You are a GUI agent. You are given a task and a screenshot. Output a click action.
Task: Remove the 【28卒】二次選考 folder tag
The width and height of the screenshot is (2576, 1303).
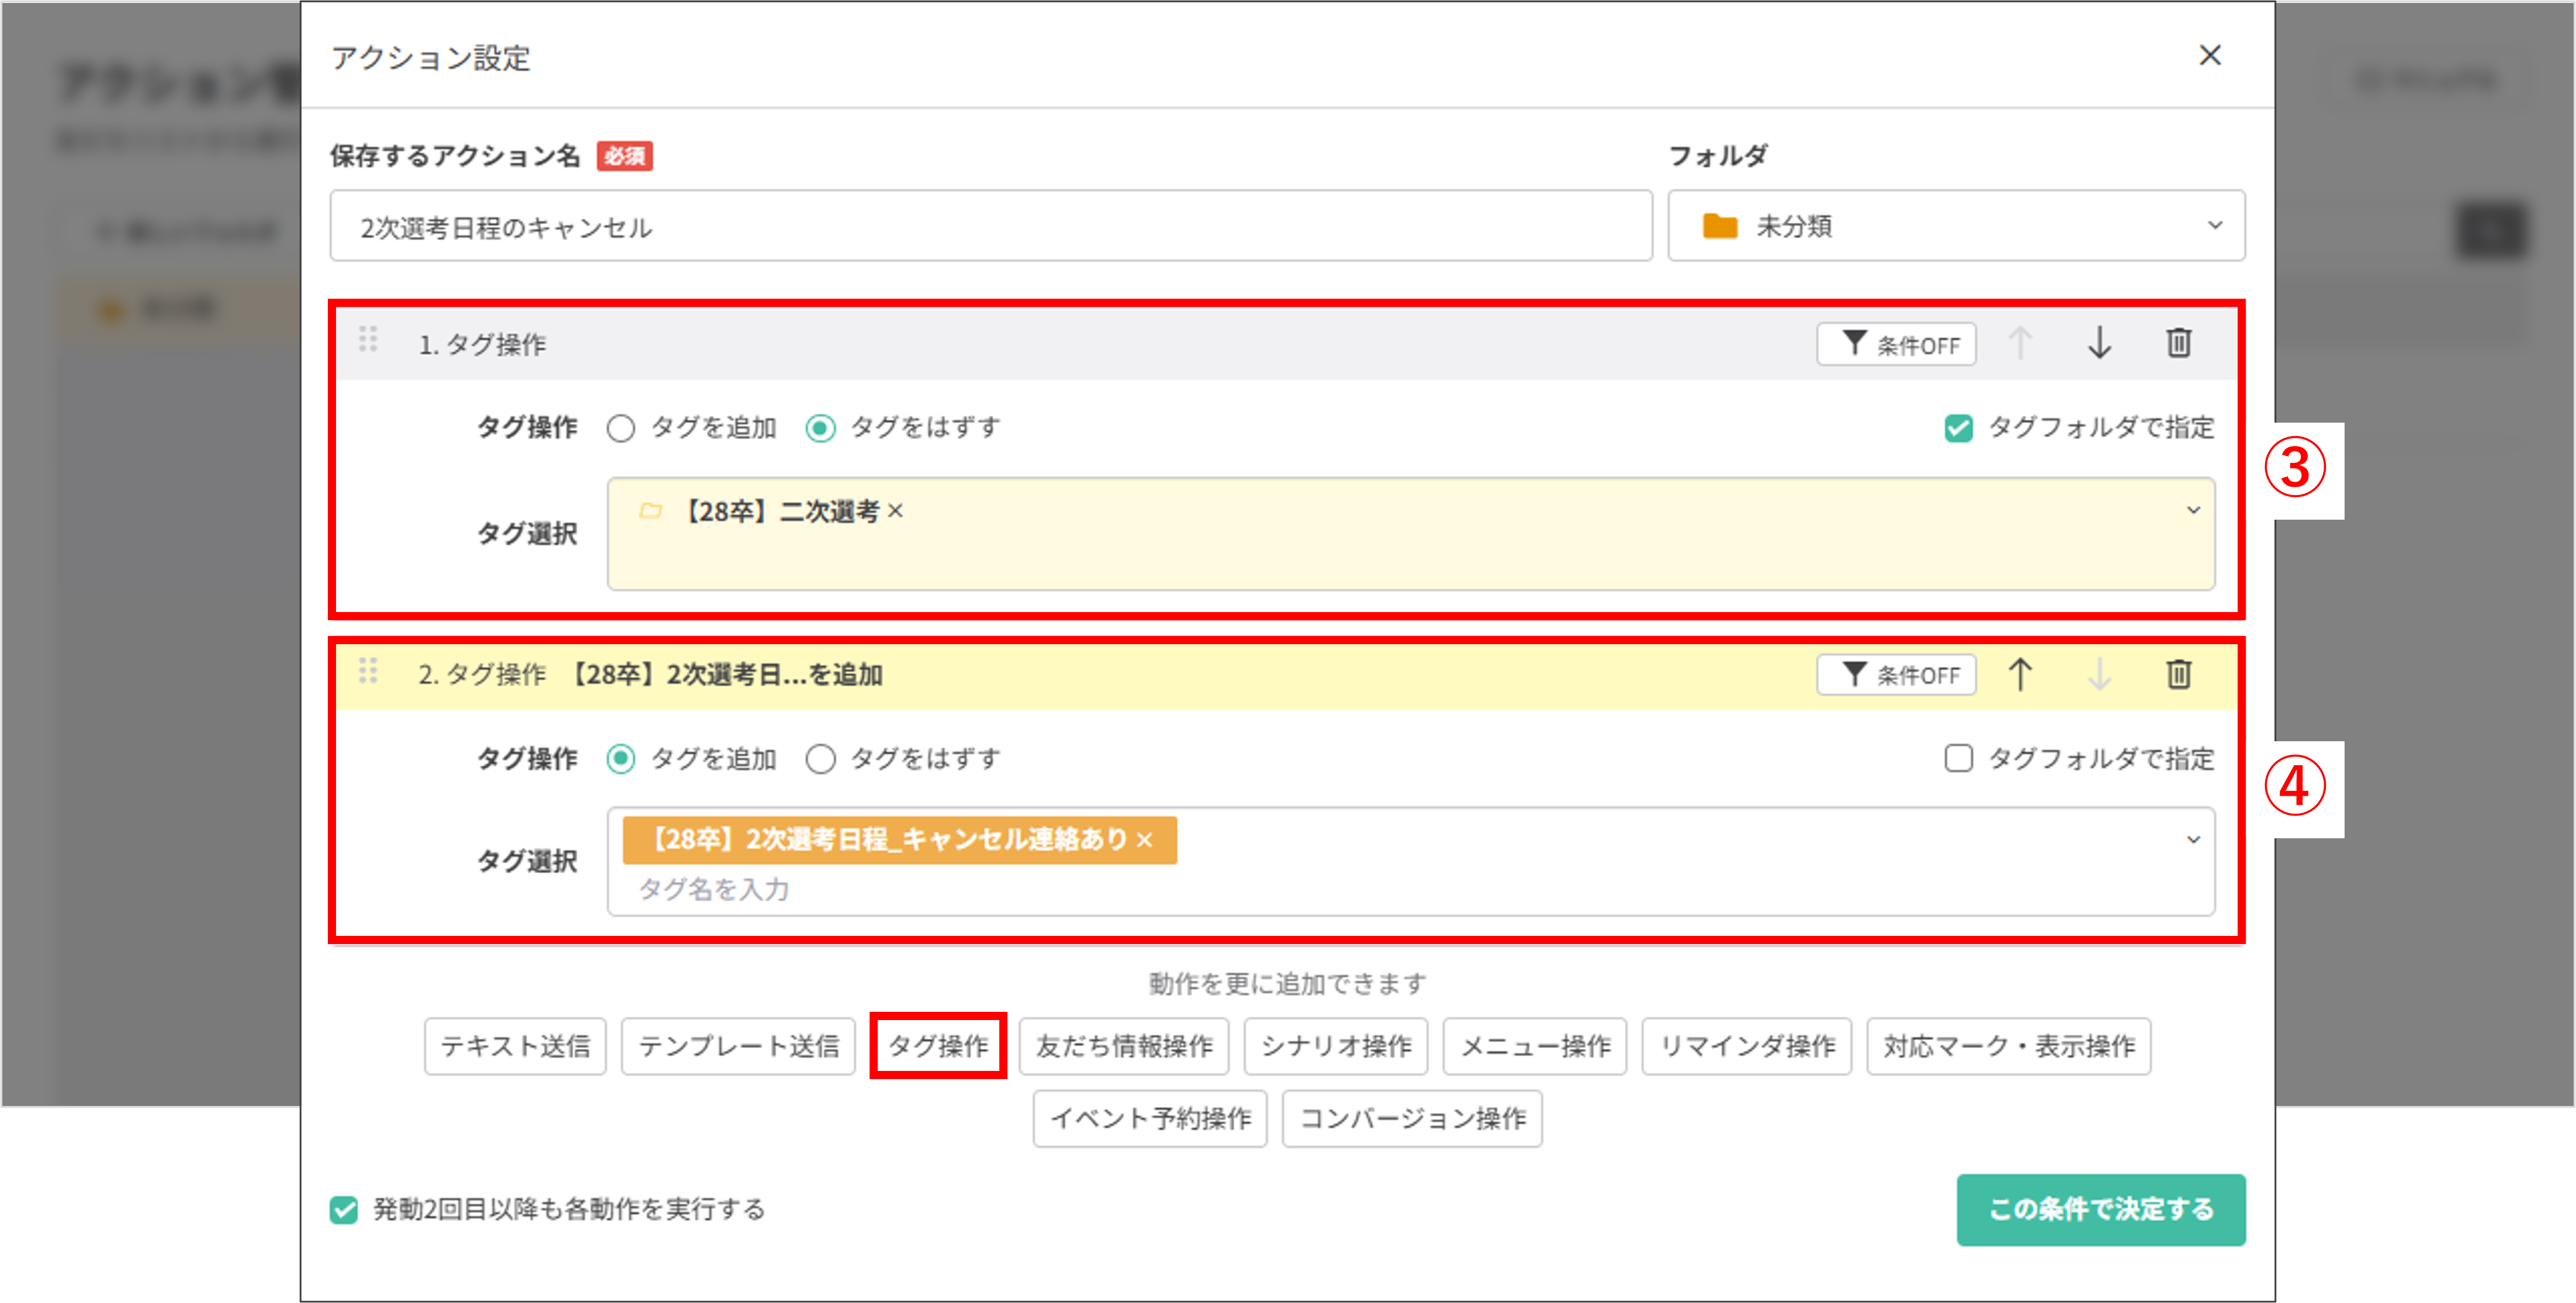coord(896,511)
